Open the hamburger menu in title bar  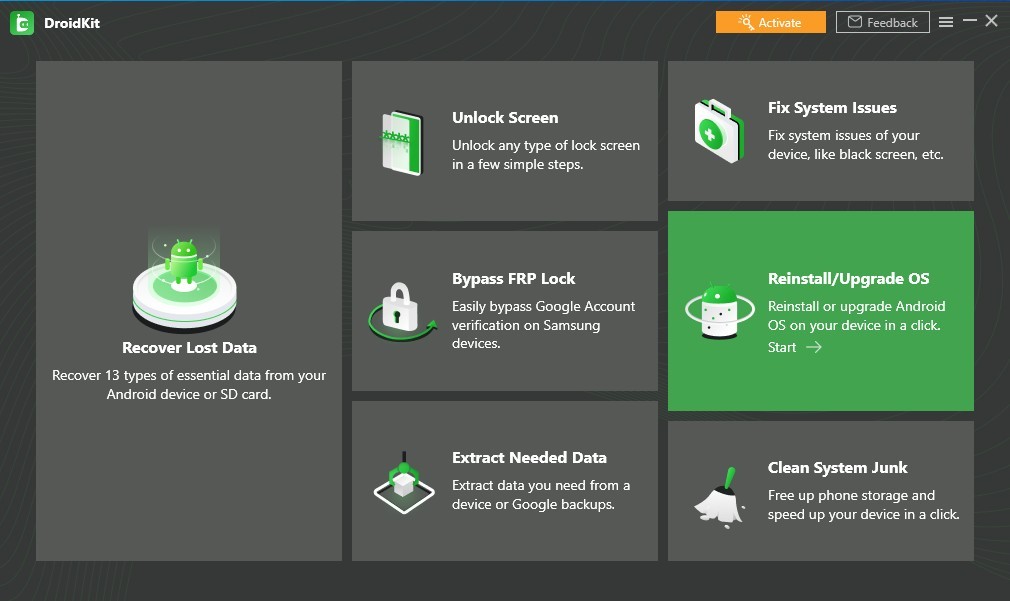tap(946, 22)
